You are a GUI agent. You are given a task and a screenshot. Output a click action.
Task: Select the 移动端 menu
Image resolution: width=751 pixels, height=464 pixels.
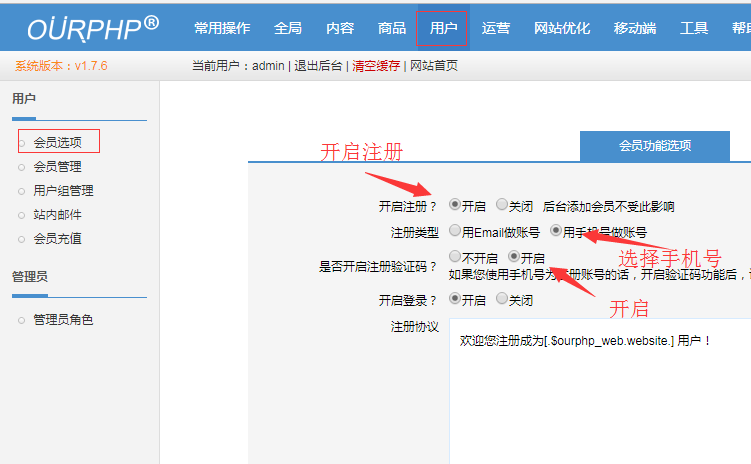tap(635, 28)
